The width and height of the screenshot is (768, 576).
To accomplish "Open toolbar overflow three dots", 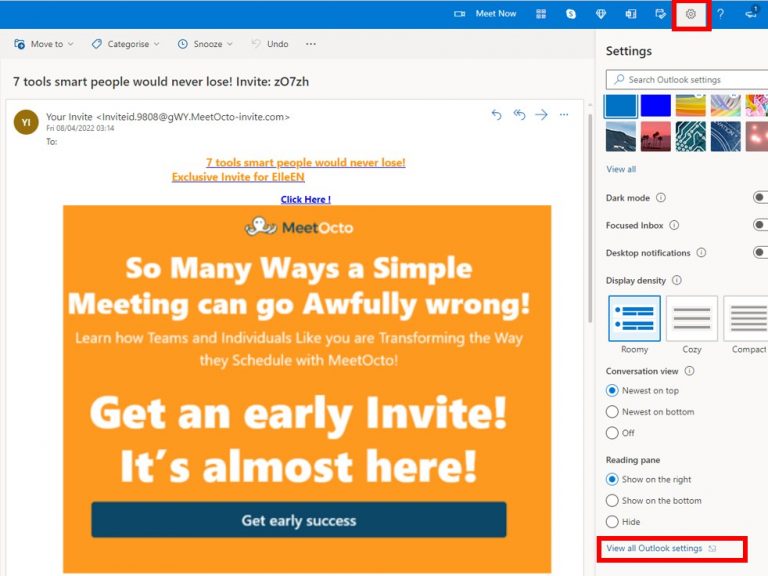I will (311, 44).
